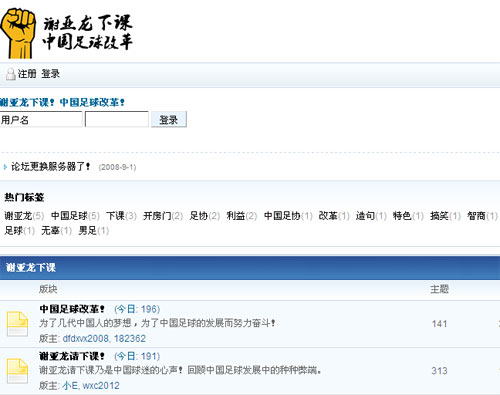500x395 pixels.
Task: Click topic count 141
Action: (x=439, y=324)
